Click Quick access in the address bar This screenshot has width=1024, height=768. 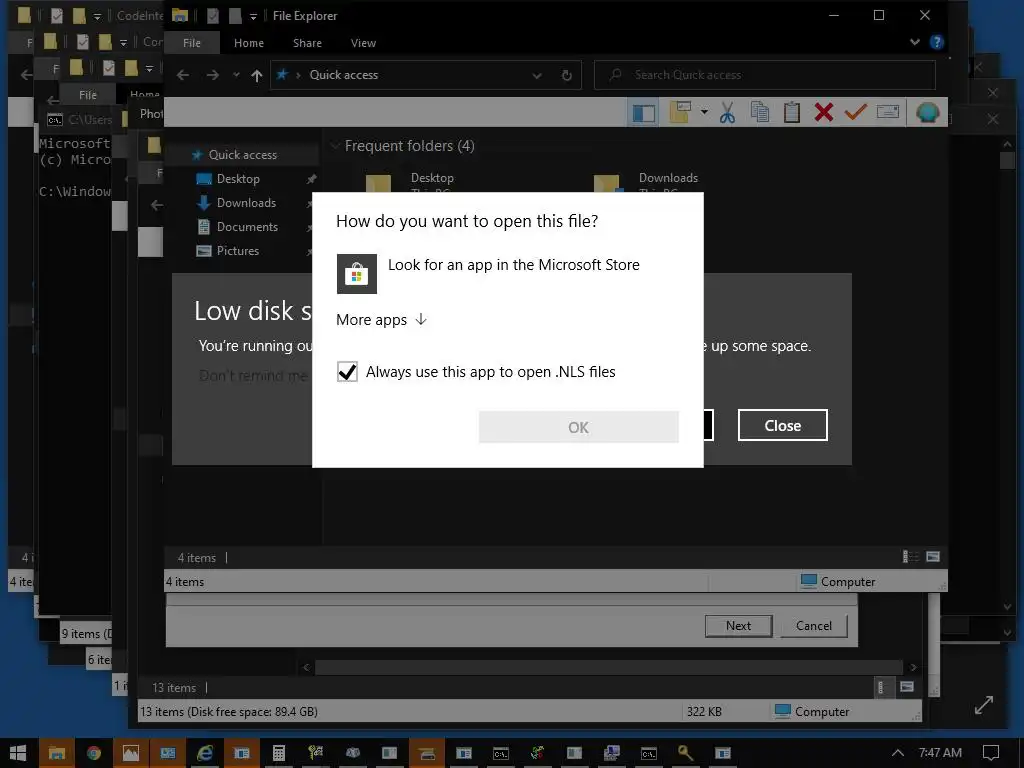344,74
